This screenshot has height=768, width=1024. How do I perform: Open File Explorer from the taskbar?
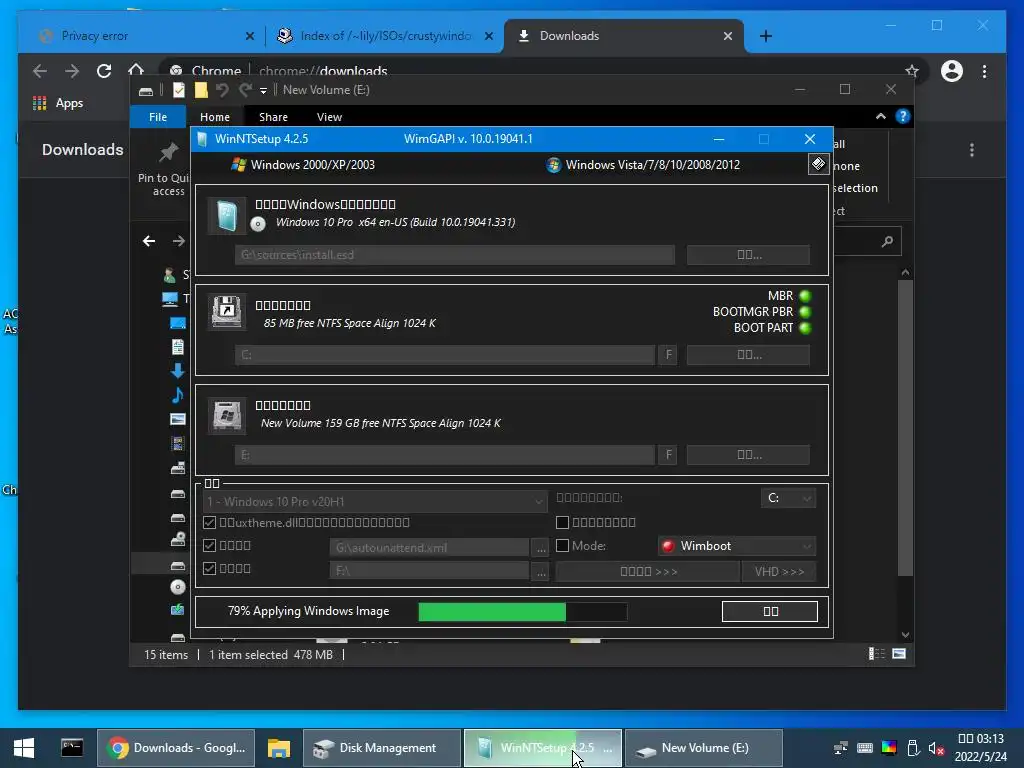point(279,748)
